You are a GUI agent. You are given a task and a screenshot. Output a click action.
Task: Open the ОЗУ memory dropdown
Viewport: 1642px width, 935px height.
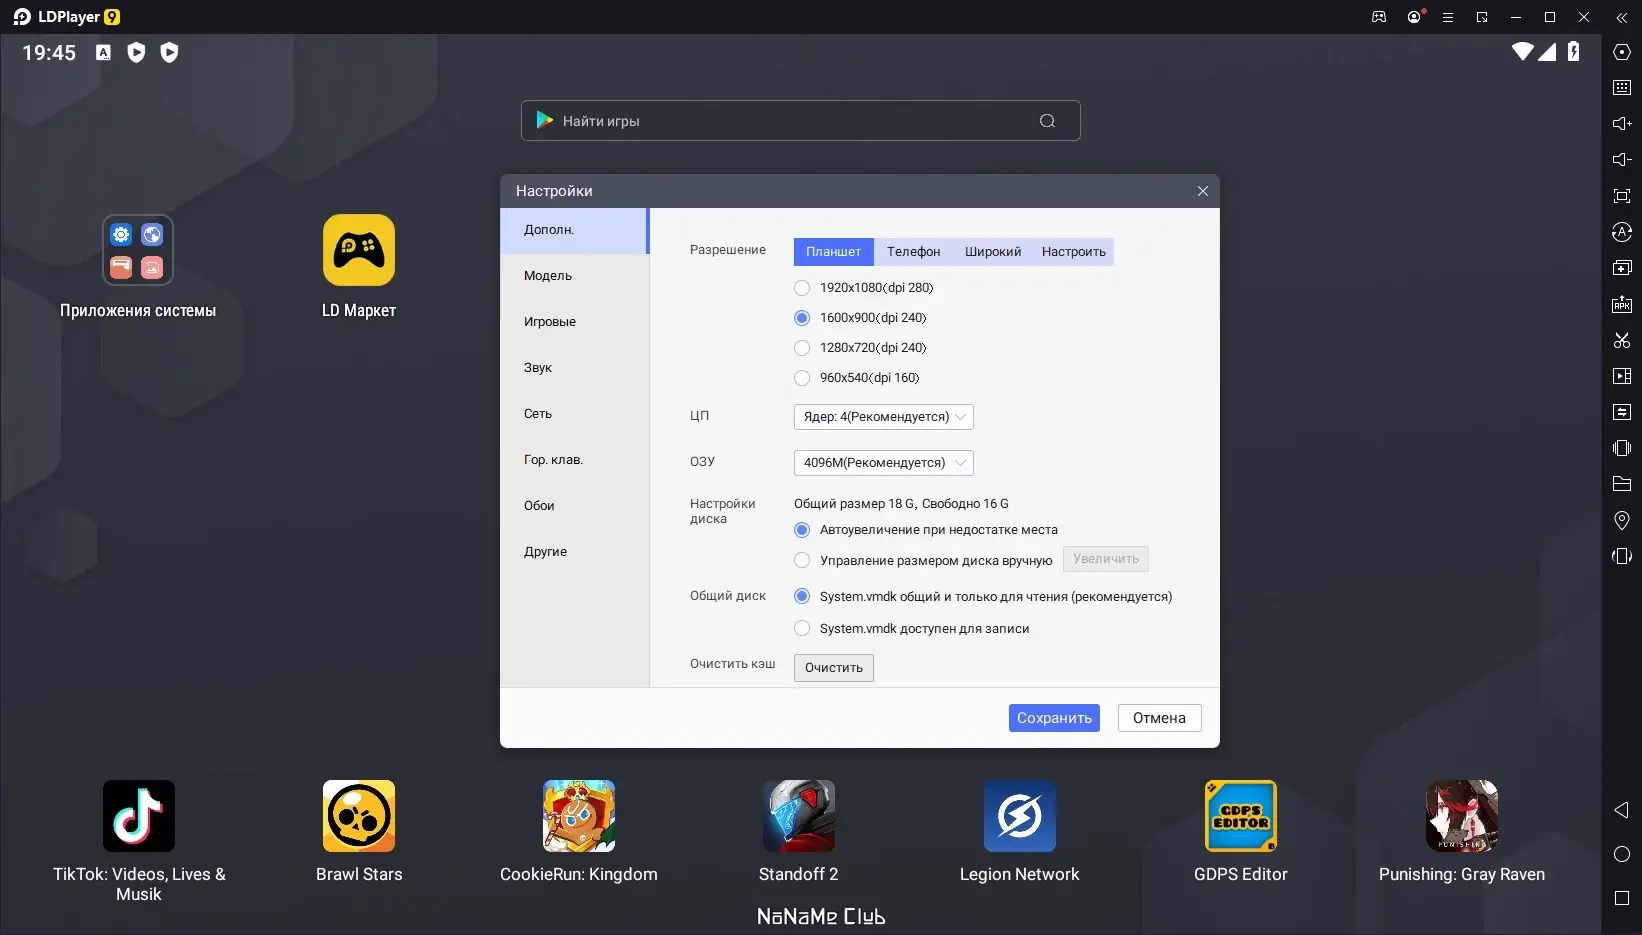pyautogui.click(x=883, y=463)
